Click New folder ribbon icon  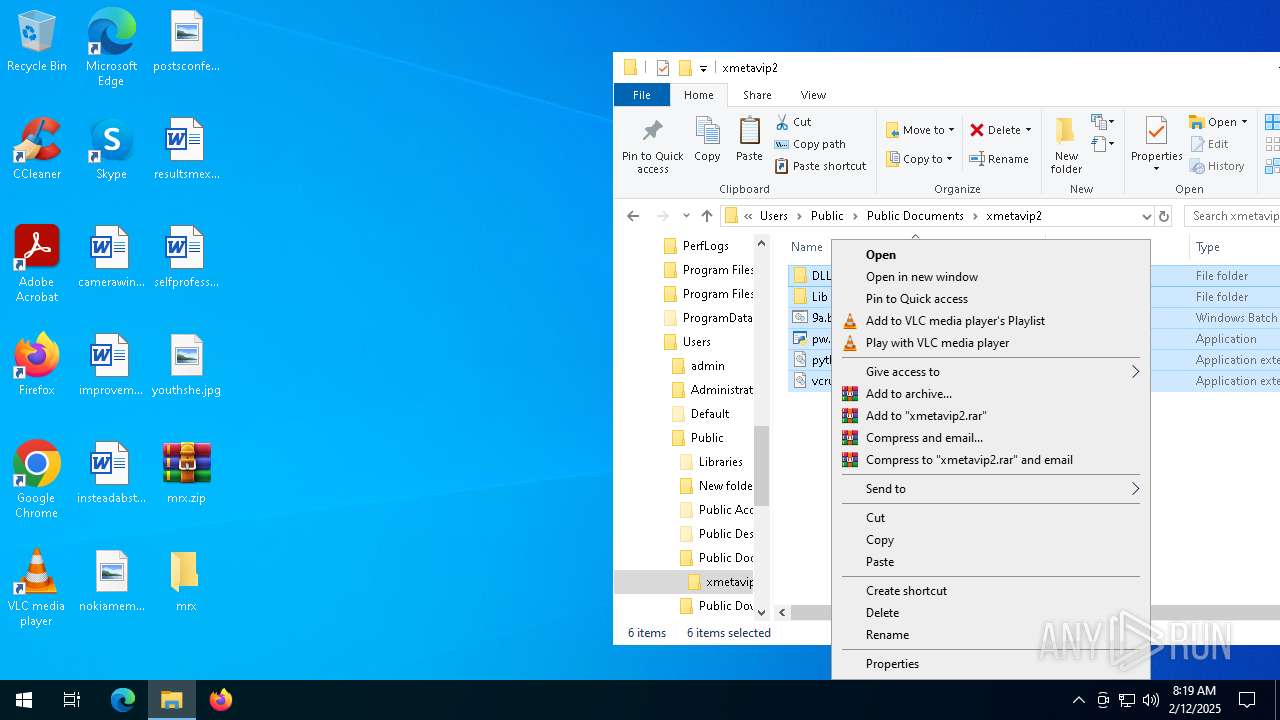tap(1066, 146)
